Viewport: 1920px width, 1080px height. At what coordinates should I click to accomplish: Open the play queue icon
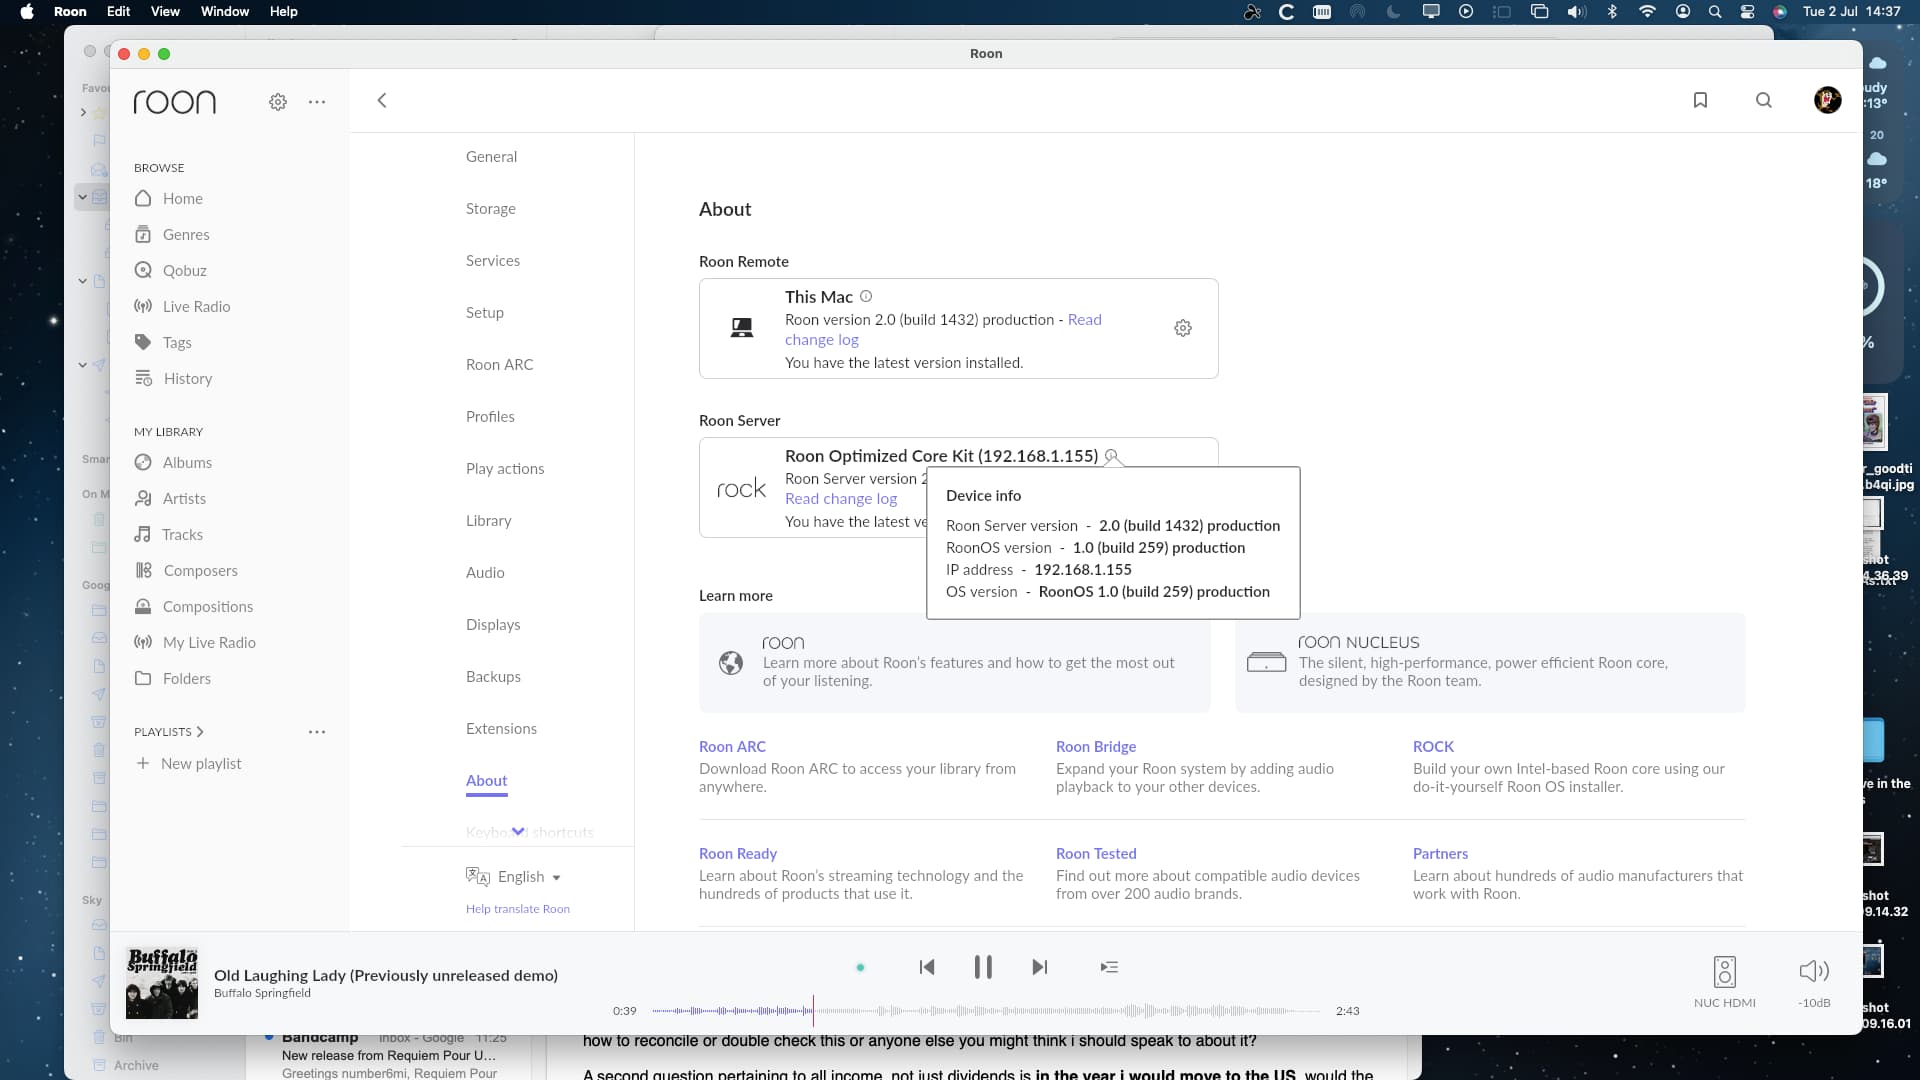click(1109, 967)
